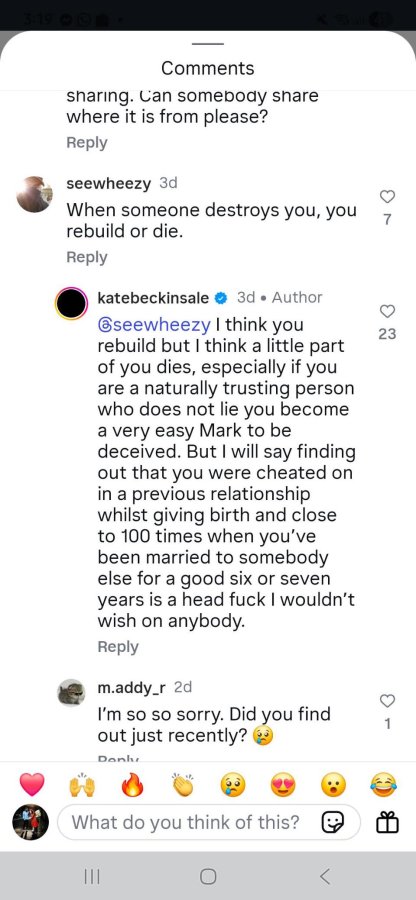This screenshot has height=900, width=416.
Task: Tap the Android back navigation button
Action: click(325, 876)
